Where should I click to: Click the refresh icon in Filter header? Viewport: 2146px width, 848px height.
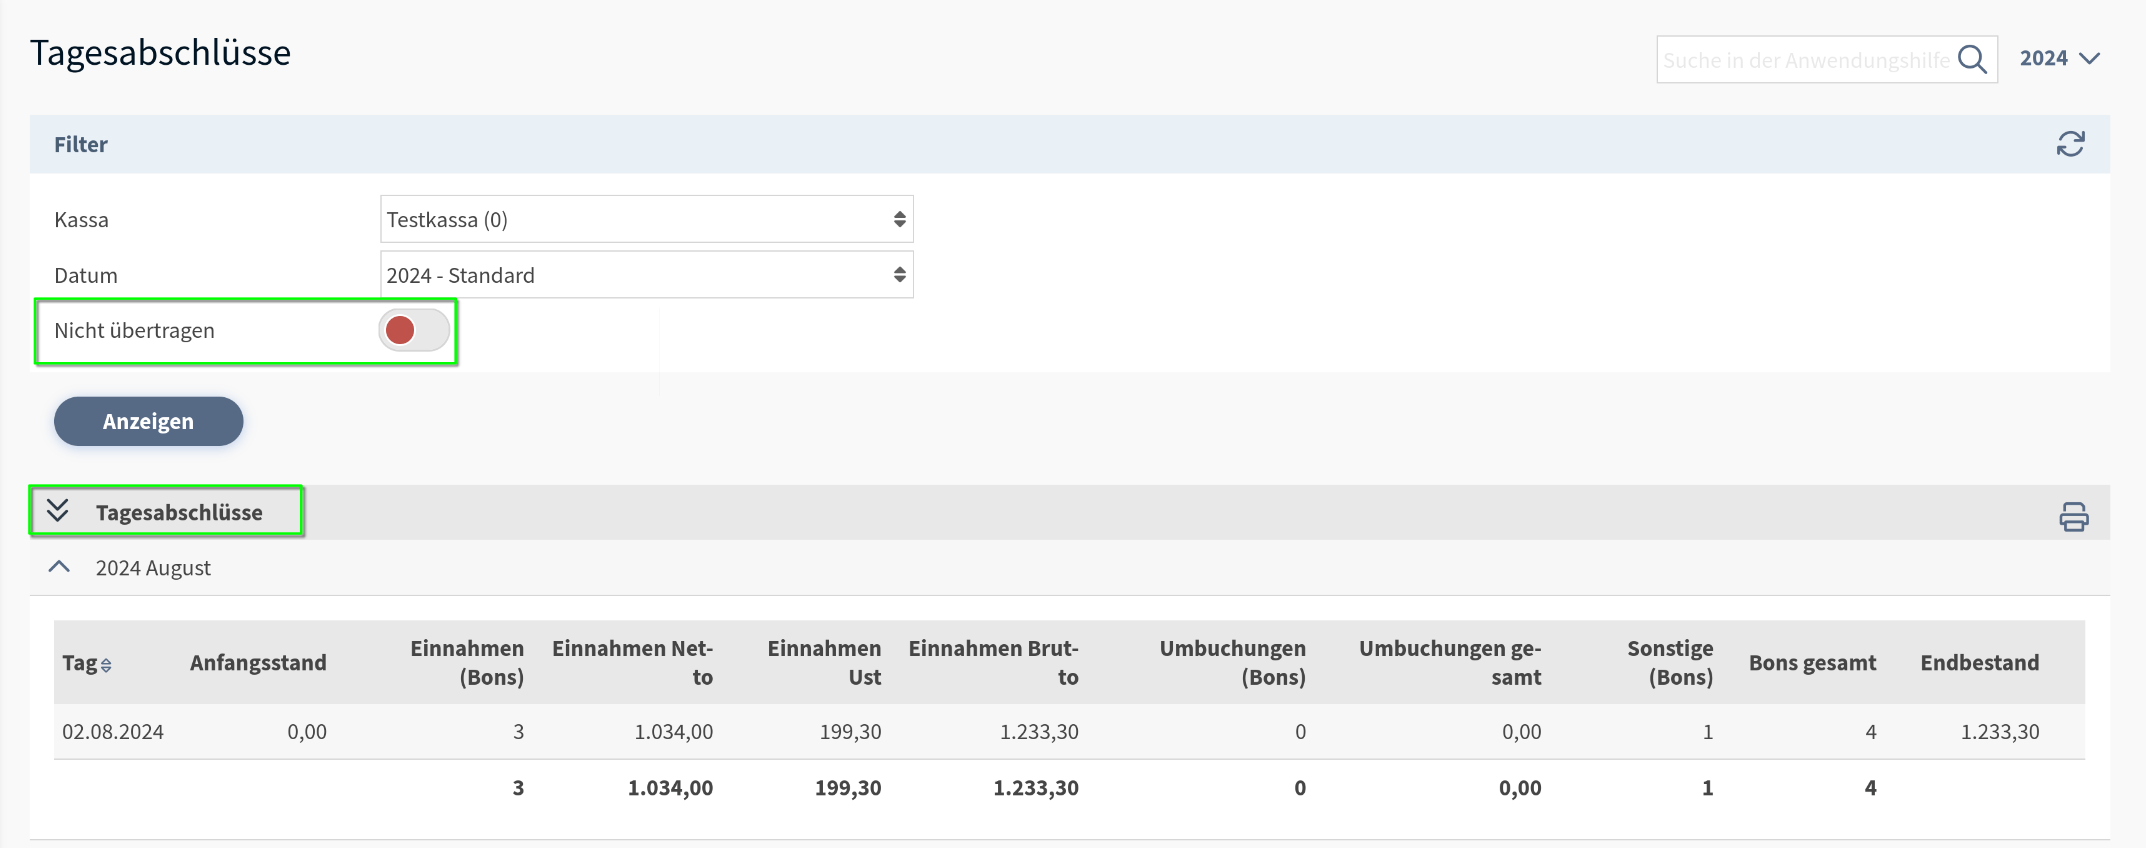click(2070, 144)
